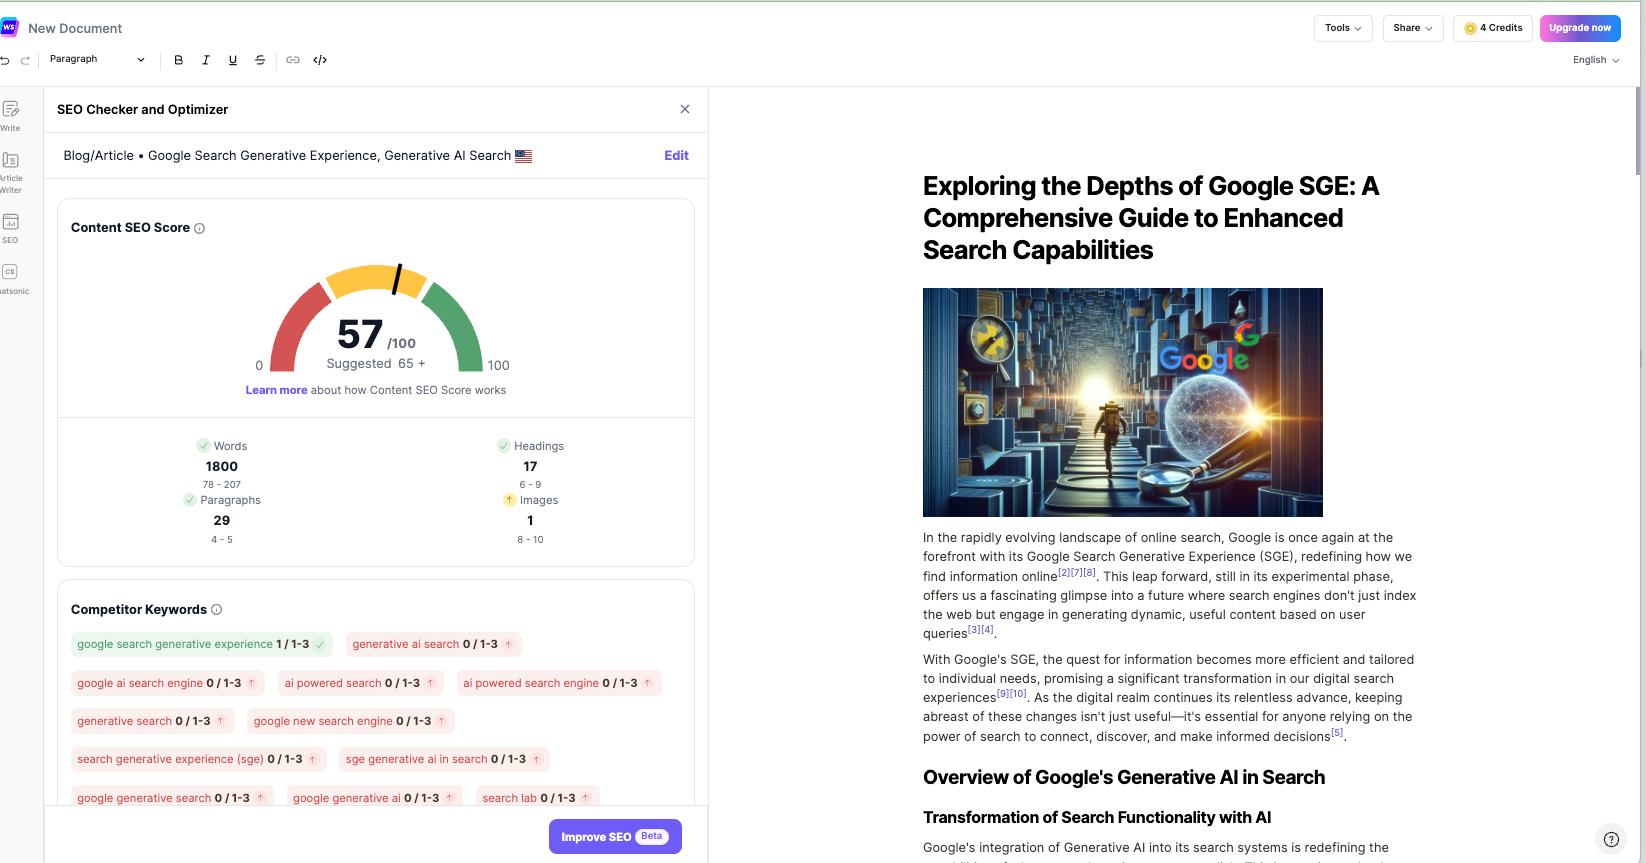This screenshot has width=1646, height=863.
Task: Click the Headings check status icon
Action: pos(504,446)
